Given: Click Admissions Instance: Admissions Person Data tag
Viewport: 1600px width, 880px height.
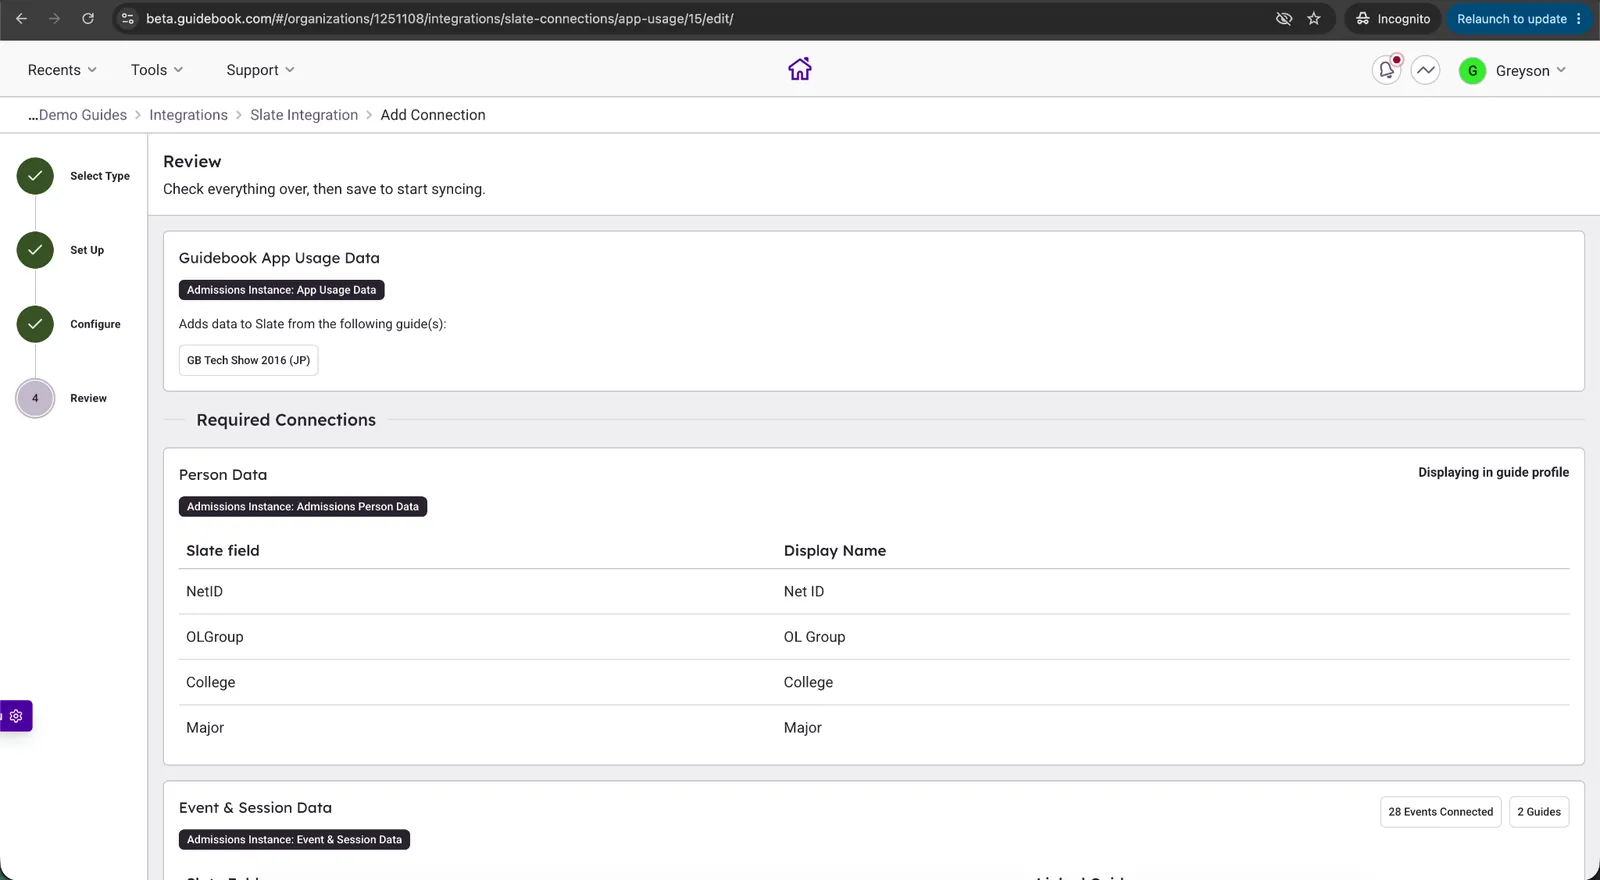Looking at the screenshot, I should click(303, 507).
